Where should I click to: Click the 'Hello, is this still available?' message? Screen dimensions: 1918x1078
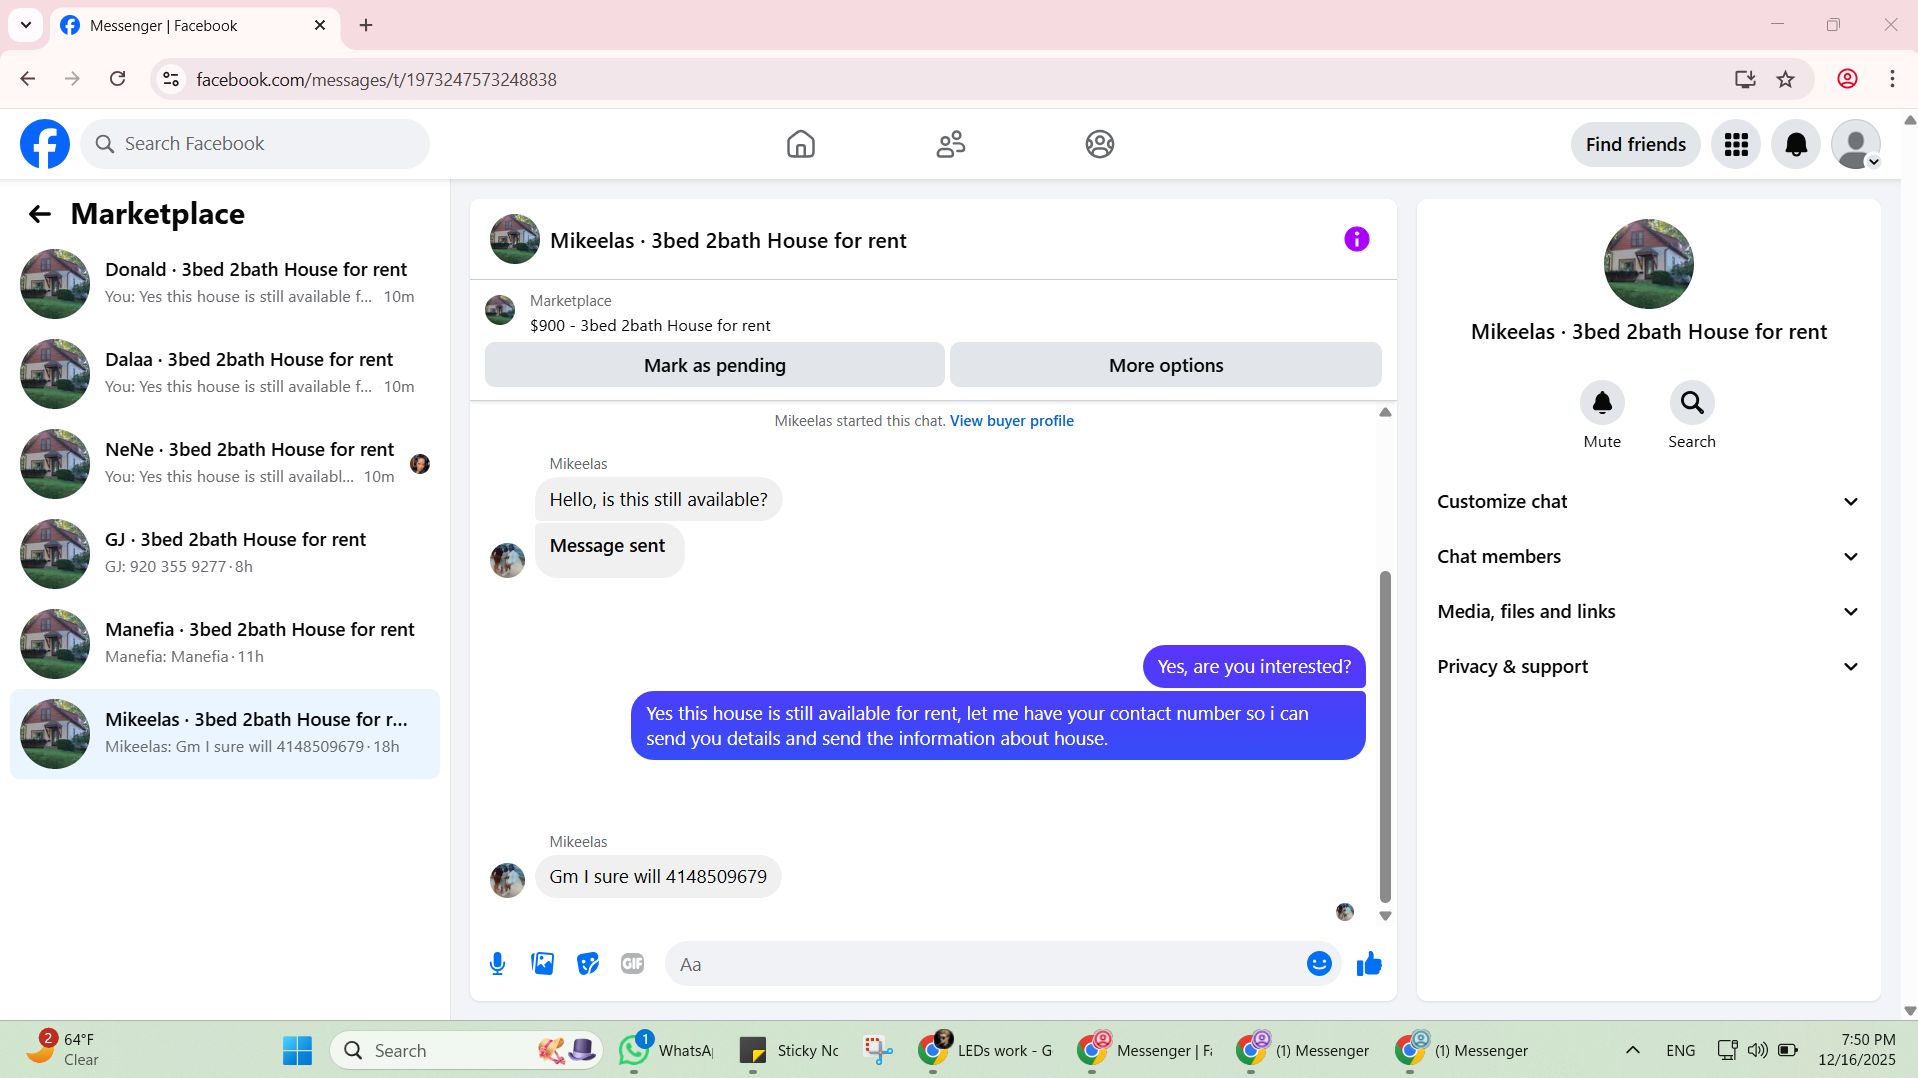(658, 499)
